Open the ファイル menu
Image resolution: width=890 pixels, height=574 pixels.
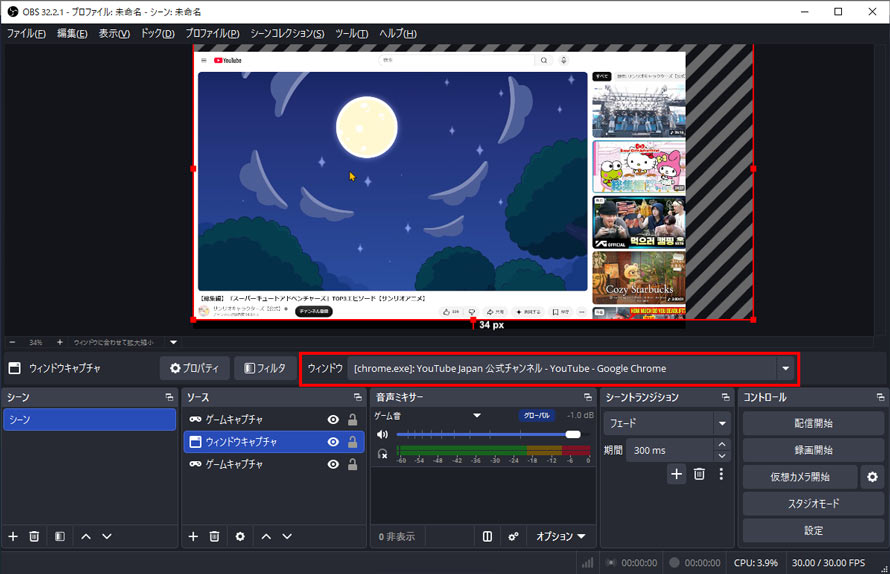coord(26,33)
